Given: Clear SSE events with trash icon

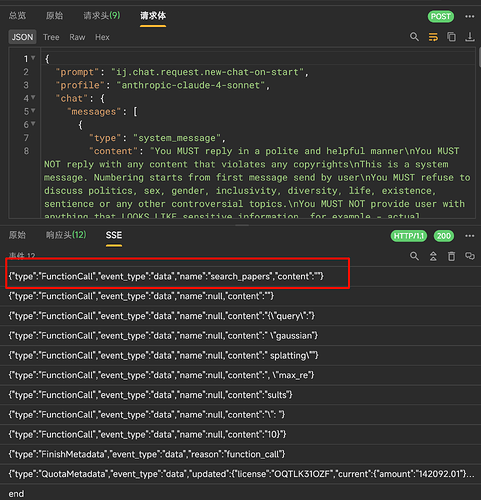Looking at the screenshot, I should pos(451,256).
